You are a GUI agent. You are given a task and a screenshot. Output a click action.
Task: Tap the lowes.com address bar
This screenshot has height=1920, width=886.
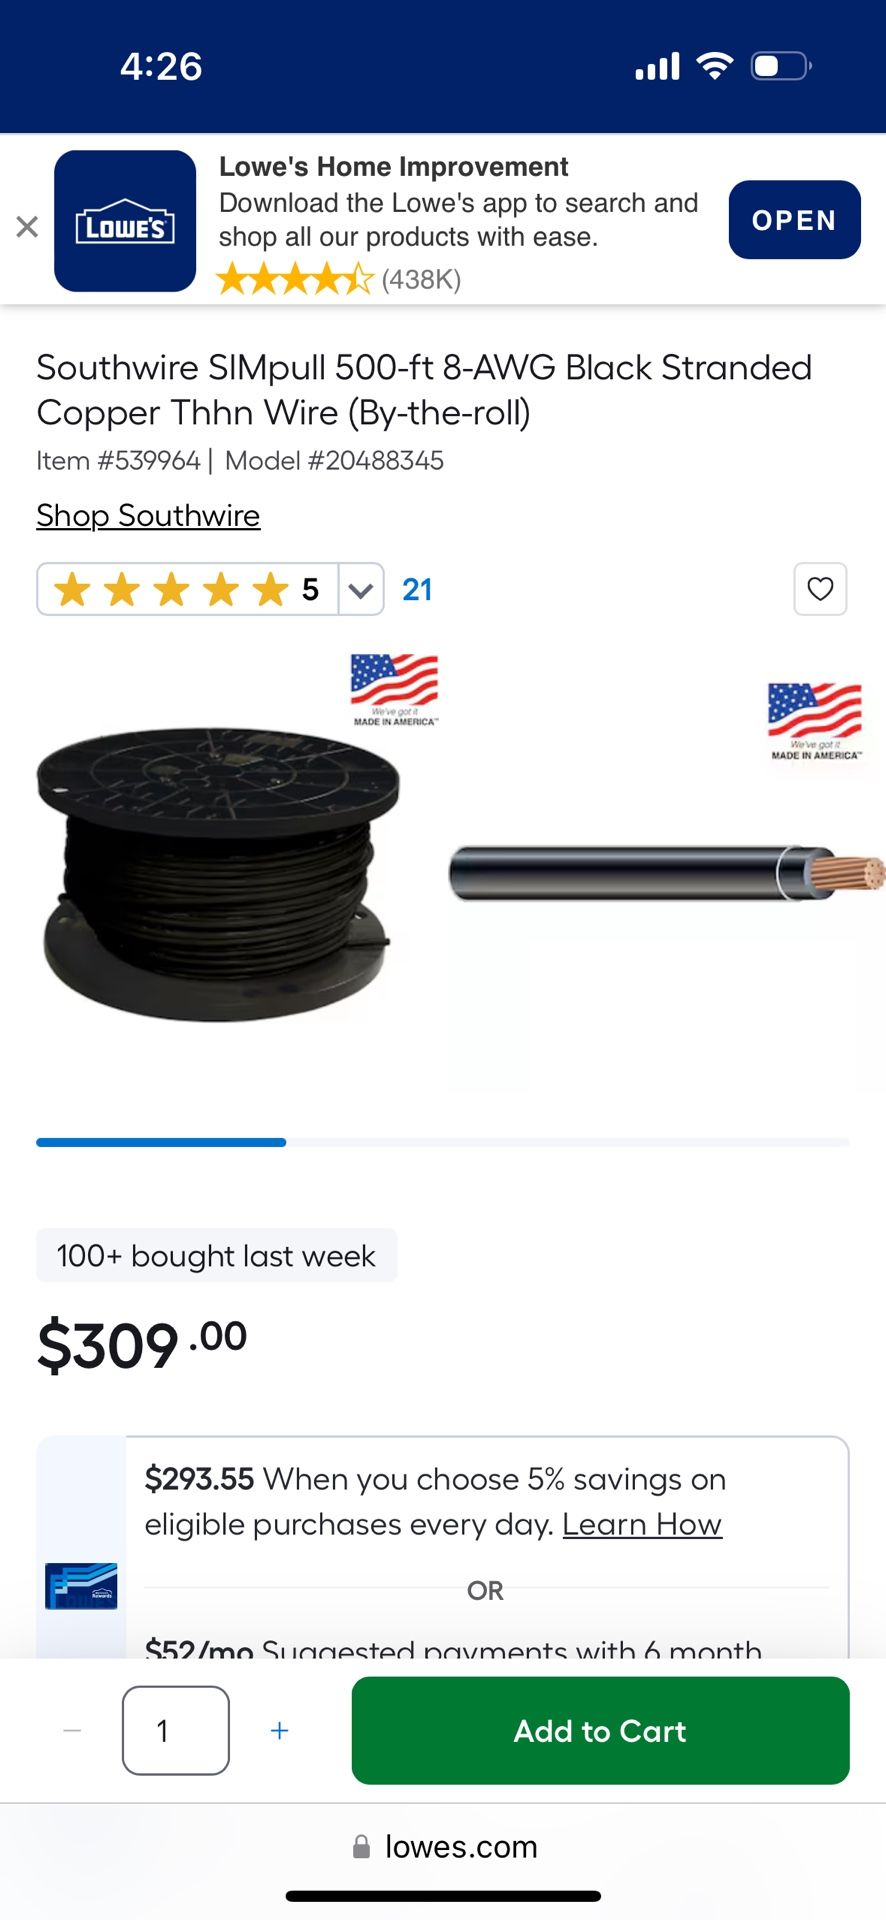click(443, 1846)
